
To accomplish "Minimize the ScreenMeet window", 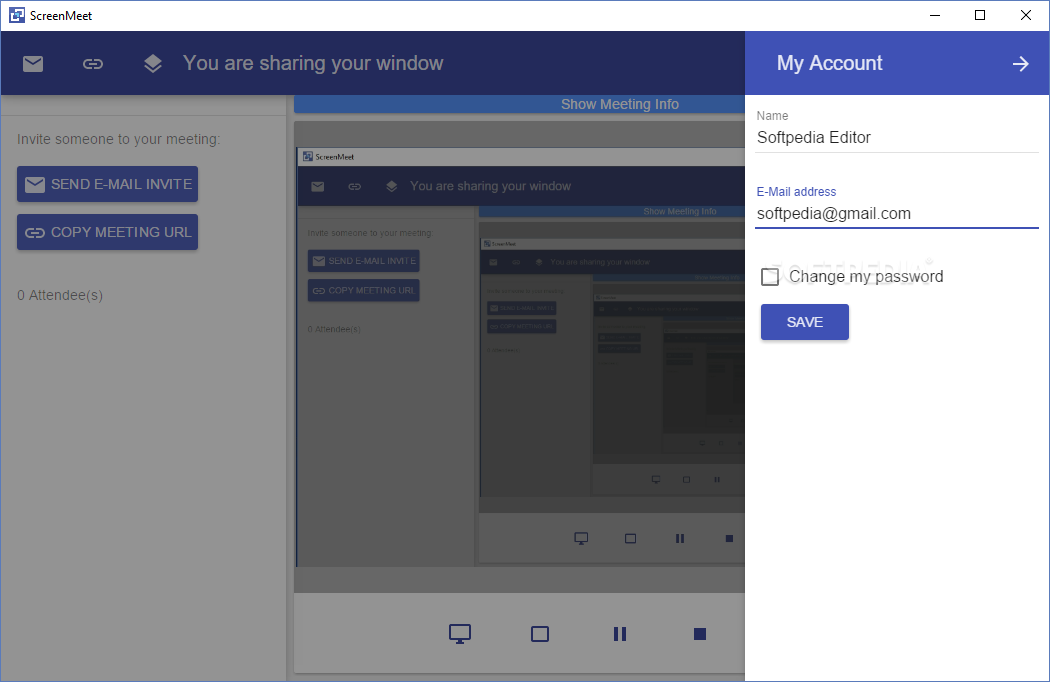I will pyautogui.click(x=935, y=15).
